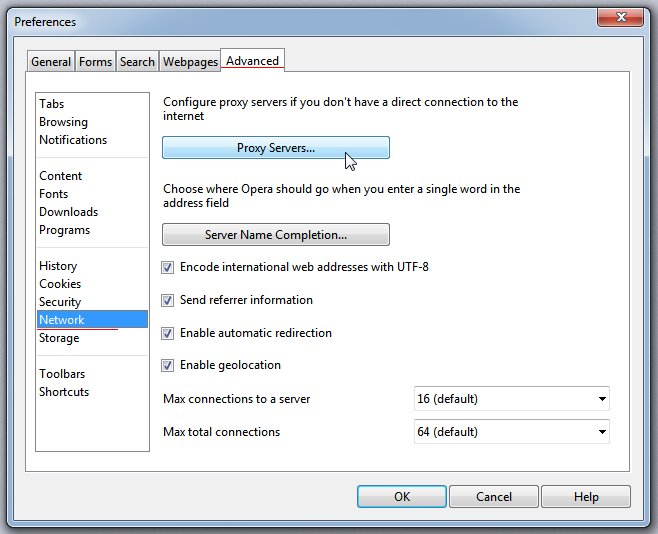Viewport: 658px width, 534px height.
Task: Confirm preferences with OK button
Action: (402, 497)
